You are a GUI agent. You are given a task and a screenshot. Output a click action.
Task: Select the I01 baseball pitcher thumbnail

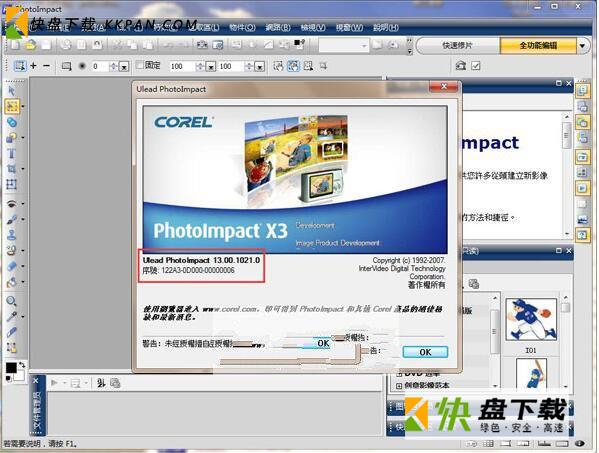pyautogui.click(x=531, y=320)
